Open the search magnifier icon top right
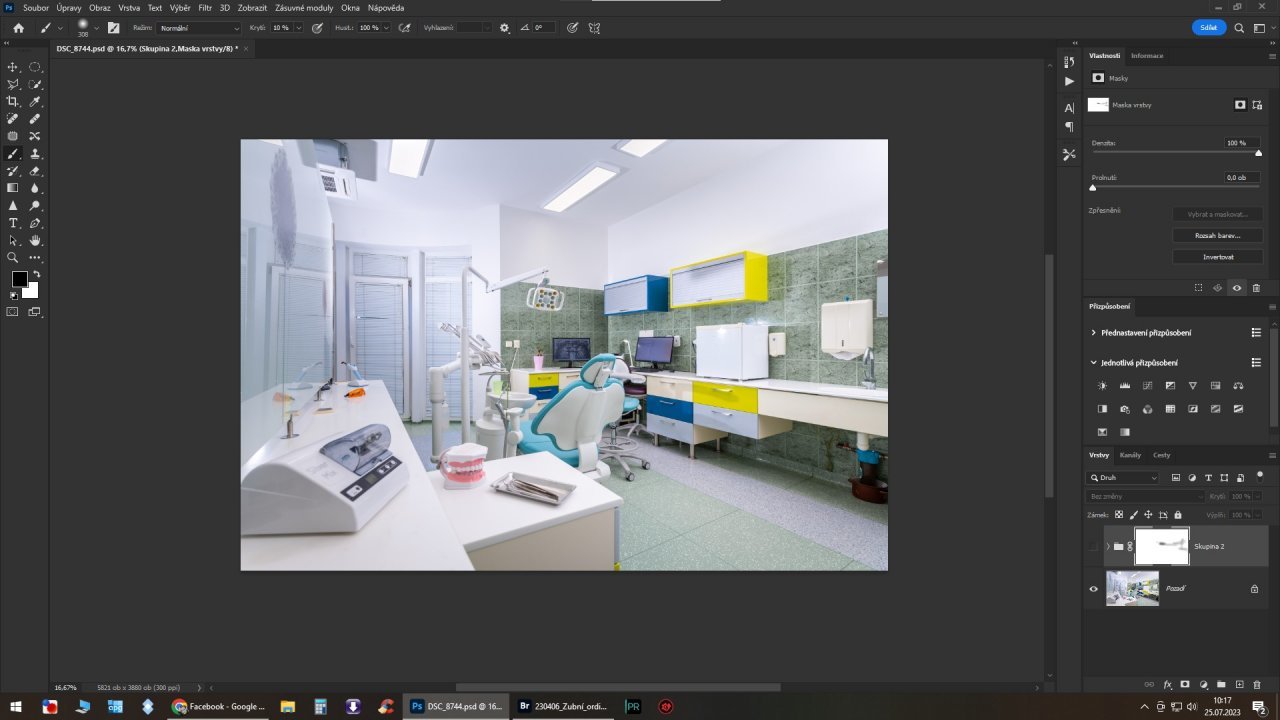The width and height of the screenshot is (1280, 720). [1239, 28]
